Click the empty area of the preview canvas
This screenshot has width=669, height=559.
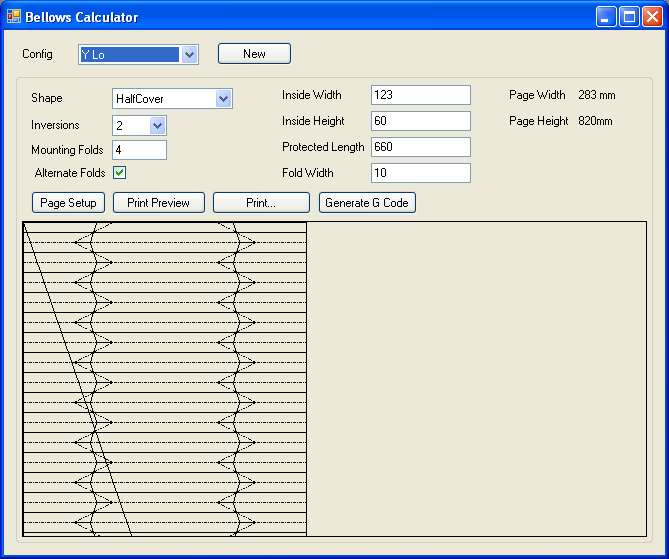click(475, 380)
